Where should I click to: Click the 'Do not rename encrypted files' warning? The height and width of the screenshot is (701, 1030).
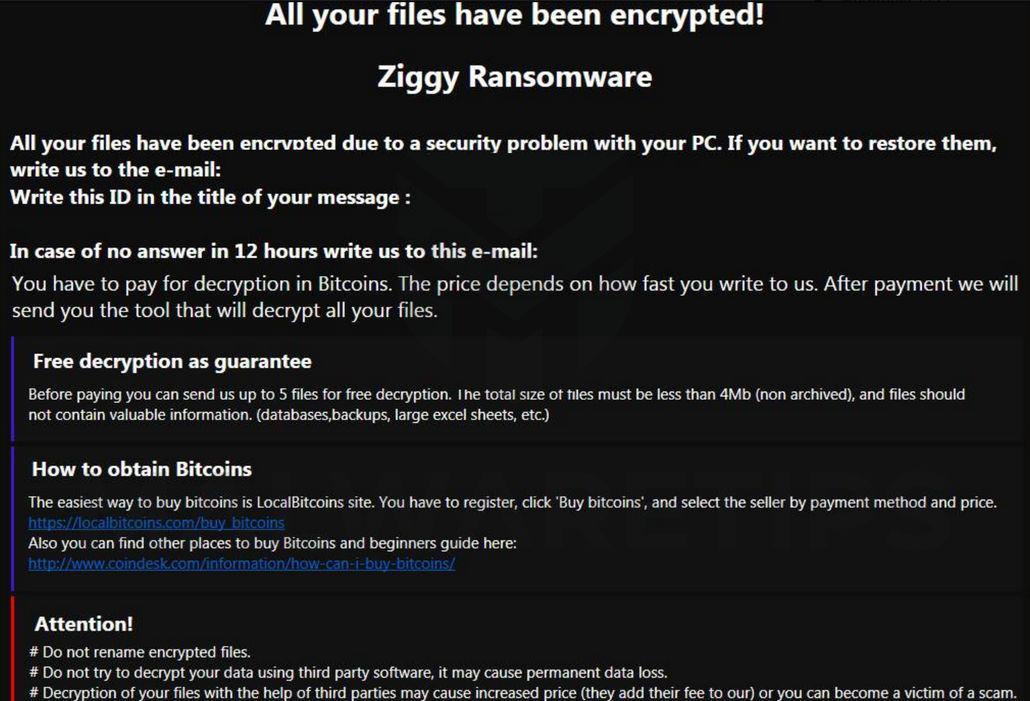(x=140, y=653)
